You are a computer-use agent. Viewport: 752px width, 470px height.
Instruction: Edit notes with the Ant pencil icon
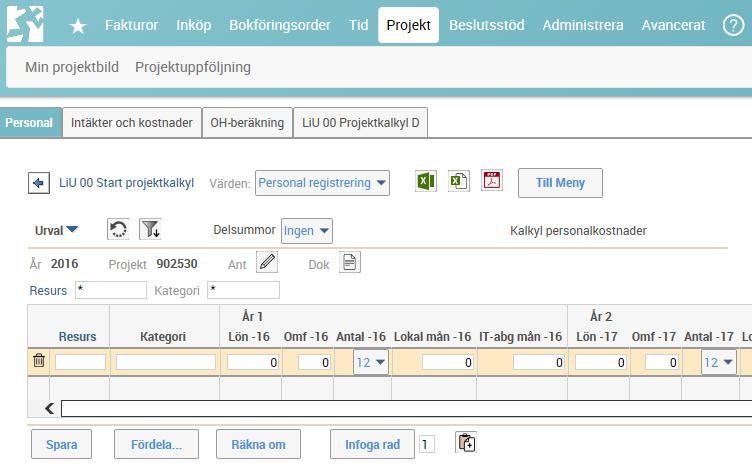[x=267, y=262]
